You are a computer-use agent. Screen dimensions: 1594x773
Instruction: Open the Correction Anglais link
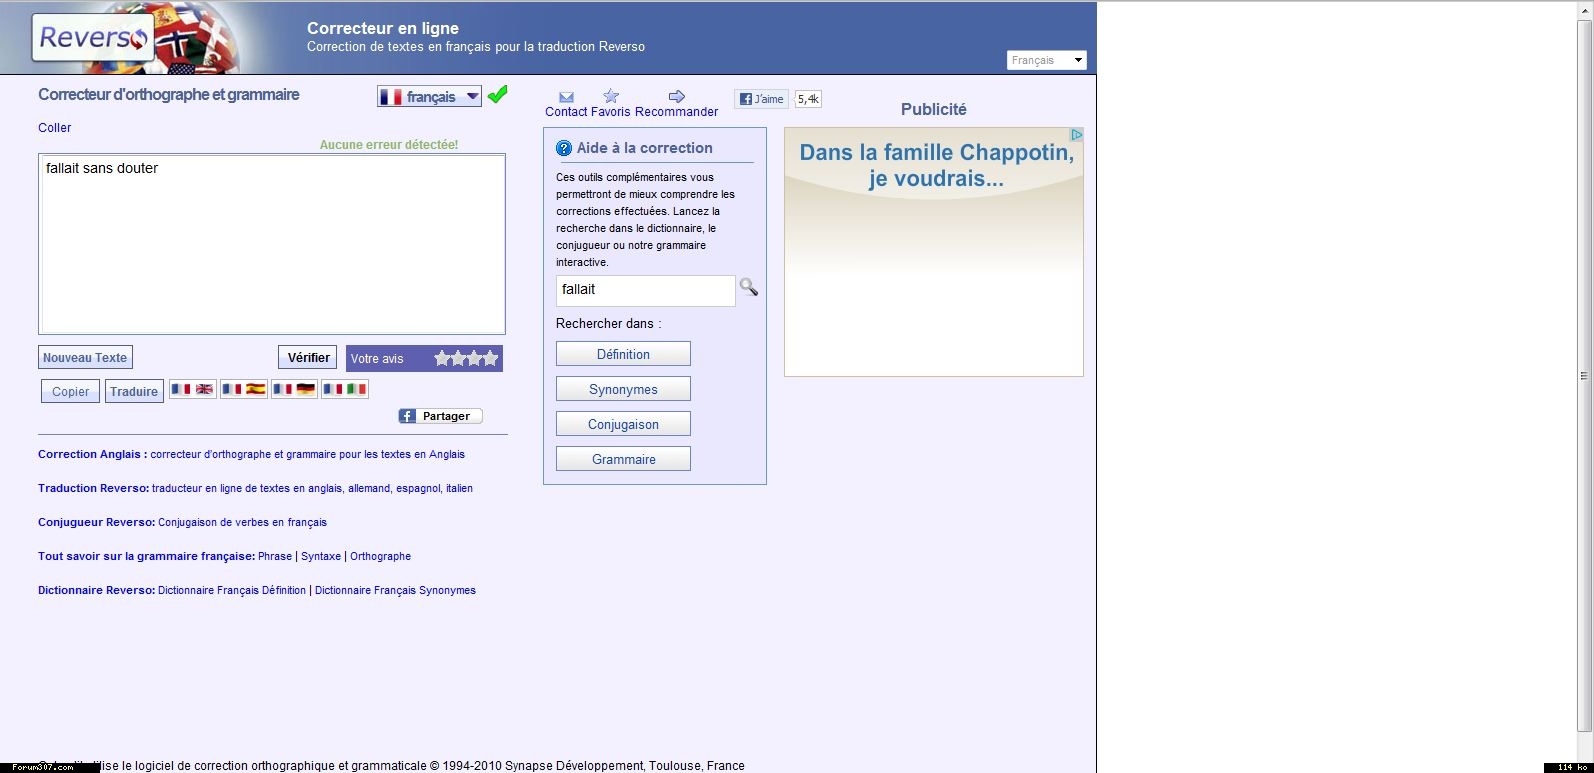(x=92, y=454)
